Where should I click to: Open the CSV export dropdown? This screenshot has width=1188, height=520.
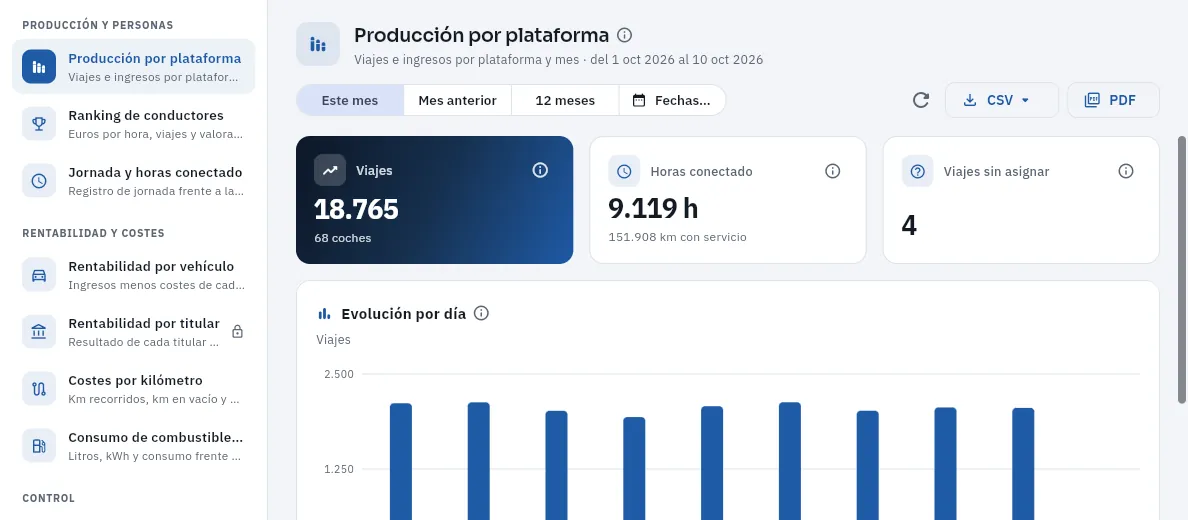[1002, 100]
